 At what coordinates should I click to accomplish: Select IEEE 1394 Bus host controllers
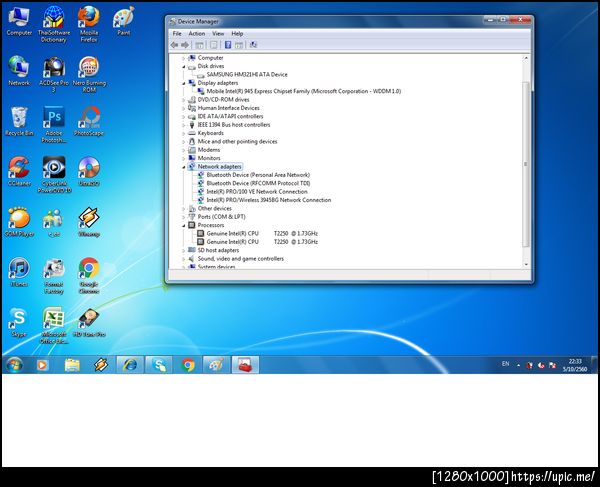tap(234, 125)
